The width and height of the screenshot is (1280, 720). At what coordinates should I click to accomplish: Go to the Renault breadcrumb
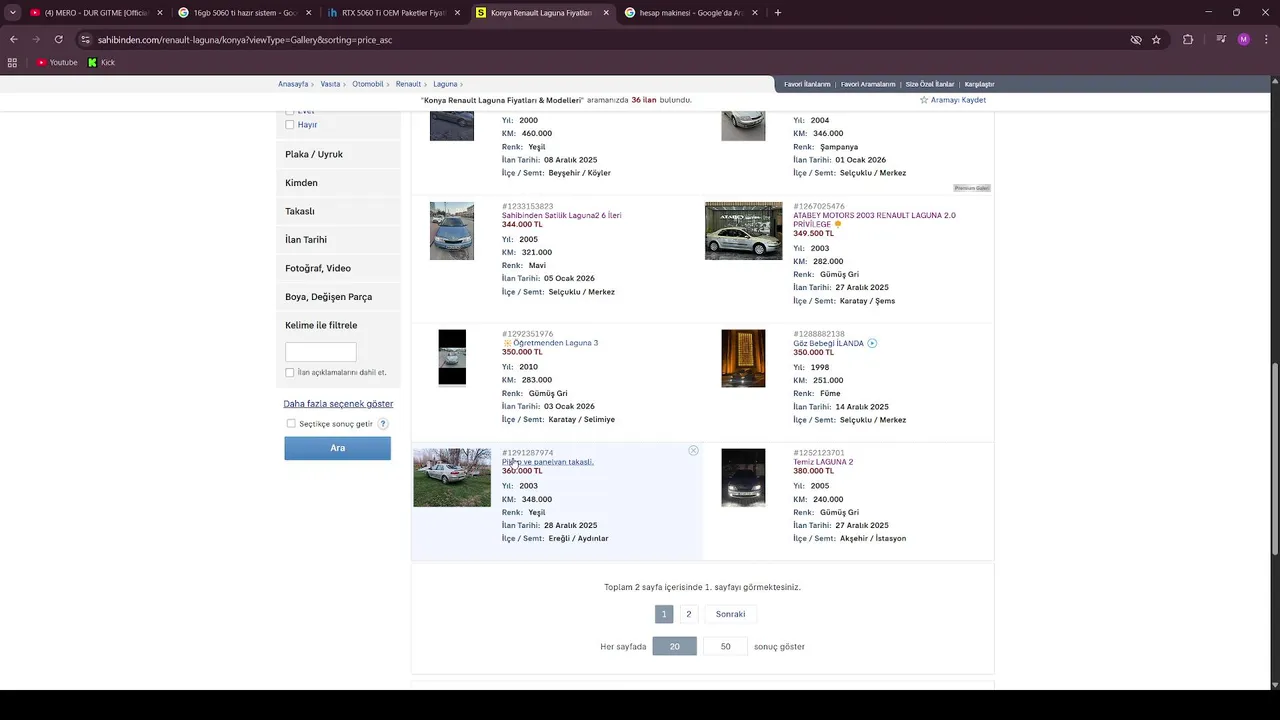[x=408, y=84]
